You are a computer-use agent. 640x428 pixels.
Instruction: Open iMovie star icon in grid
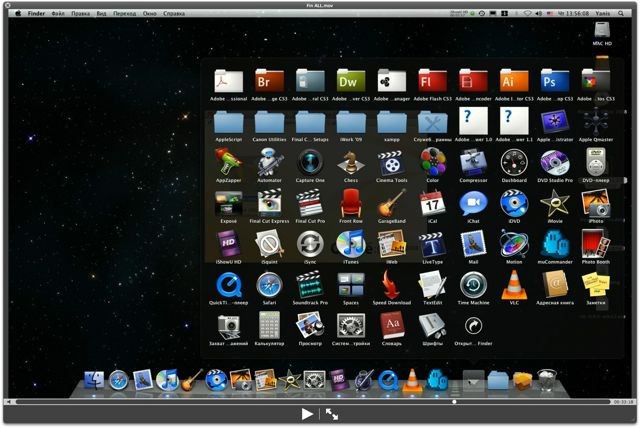click(555, 203)
